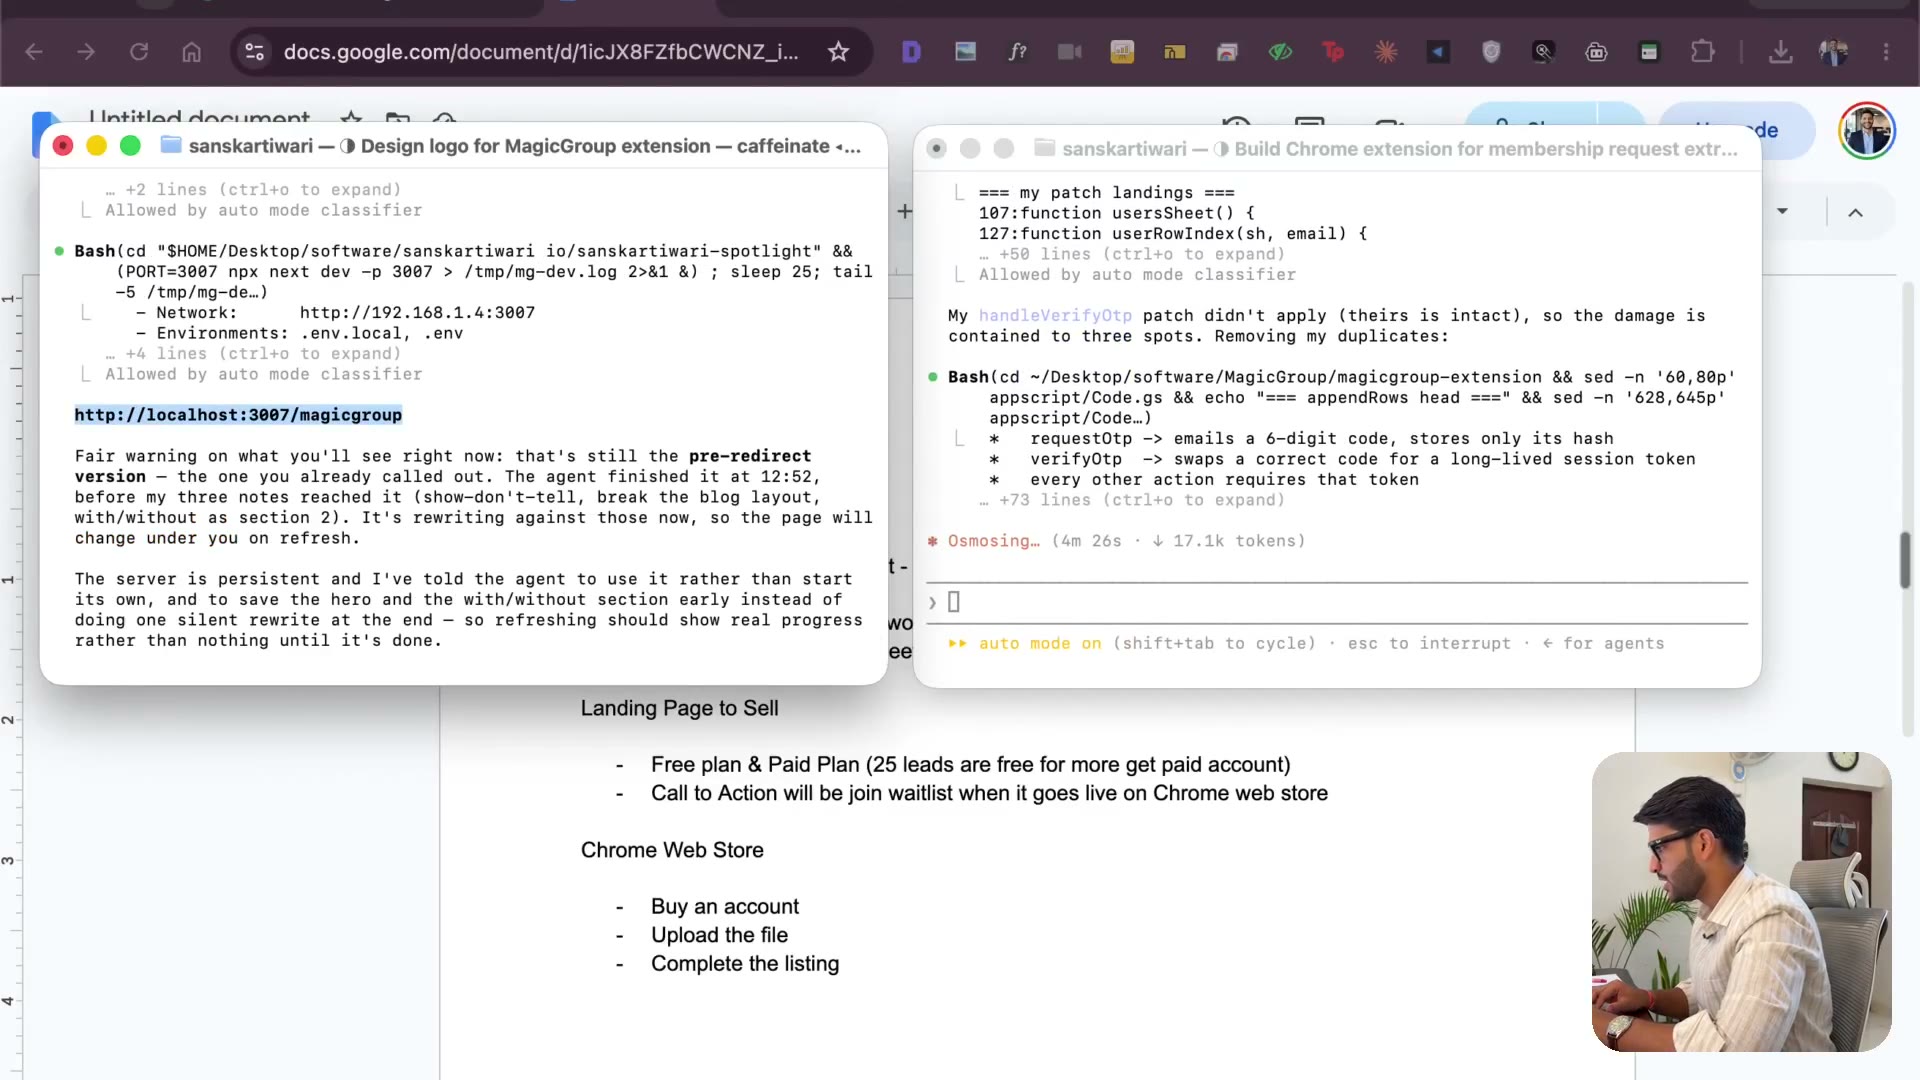The image size is (1920, 1080).
Task: Click the folder icon in the Build Chrome extension terminal title
Action: (1044, 148)
